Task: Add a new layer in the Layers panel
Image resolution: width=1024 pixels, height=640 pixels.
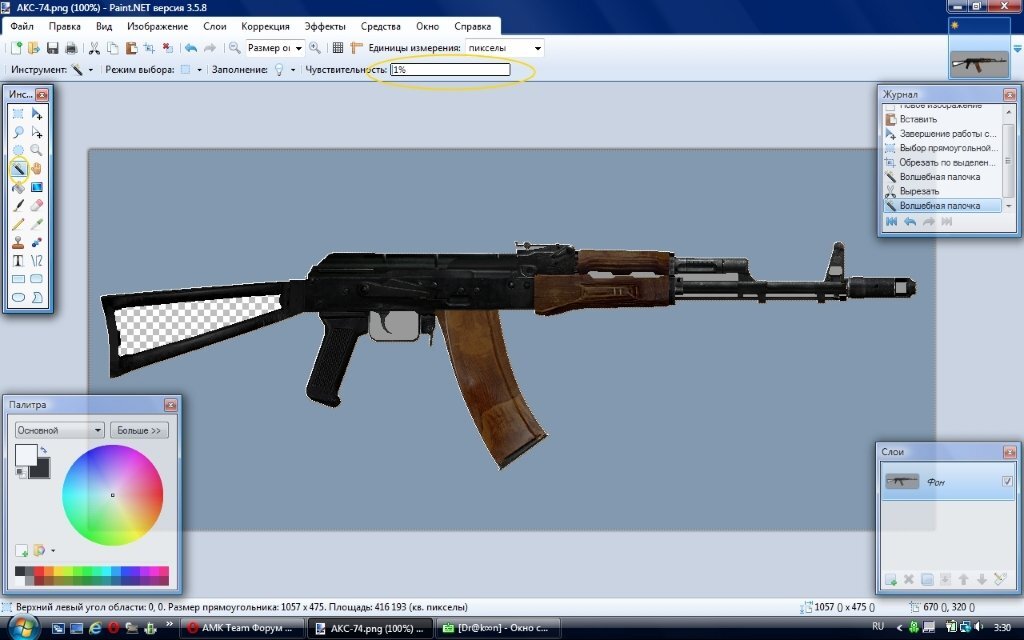Action: click(890, 579)
